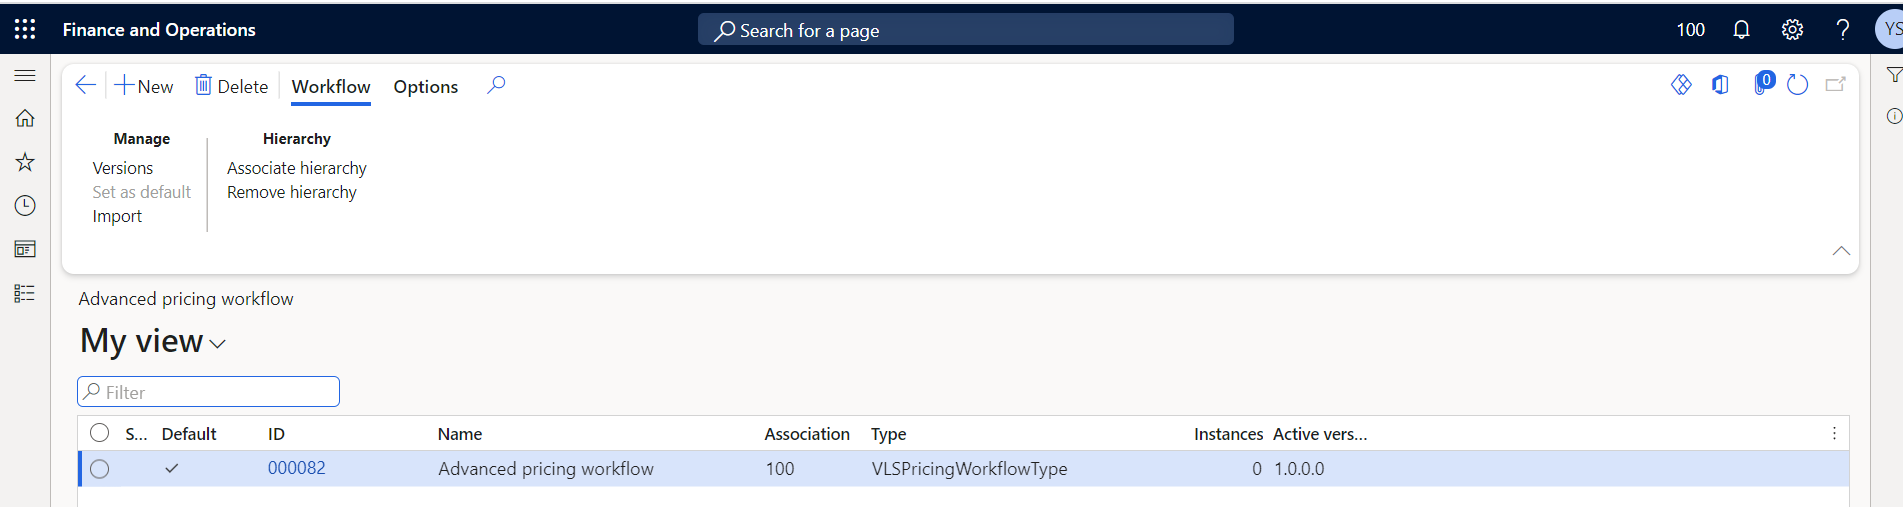Collapse the action pane ribbon chevron

point(1841,251)
